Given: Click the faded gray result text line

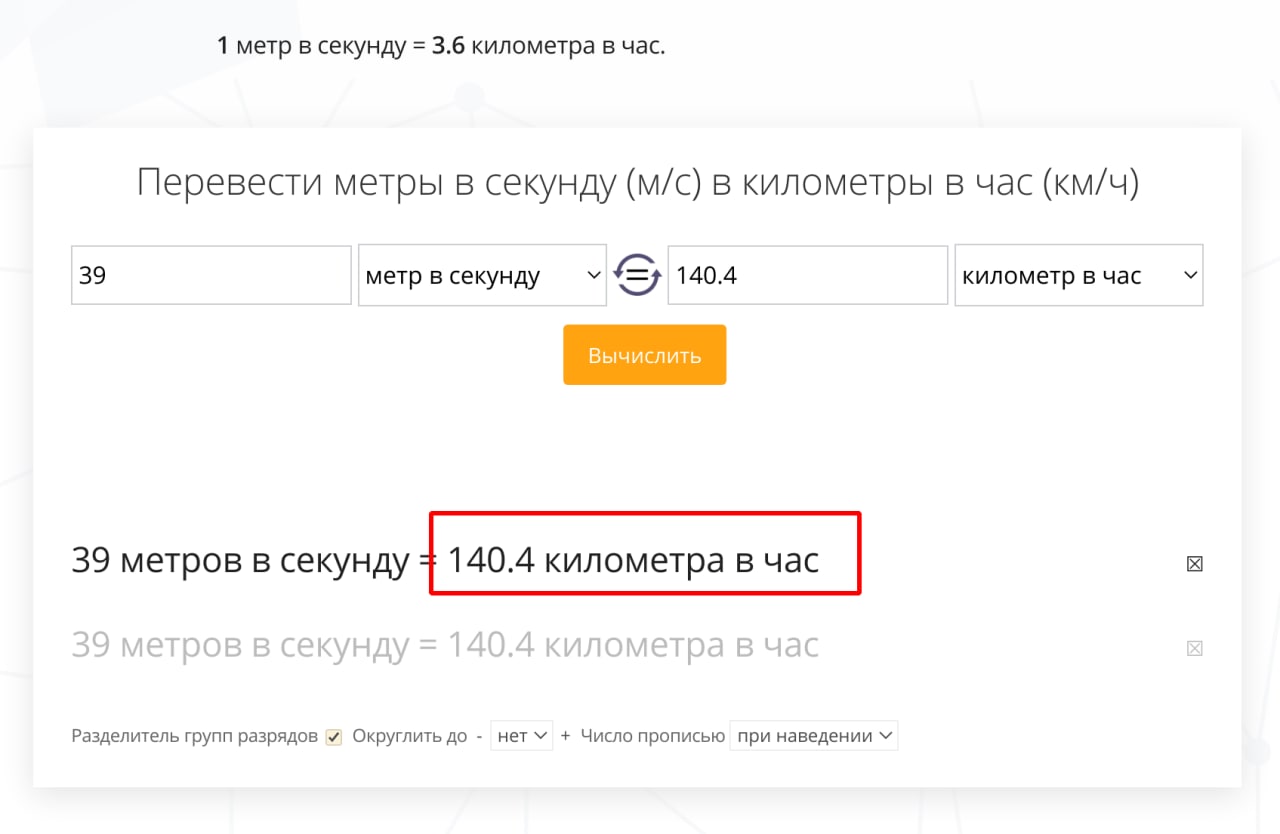Looking at the screenshot, I should pos(445,646).
